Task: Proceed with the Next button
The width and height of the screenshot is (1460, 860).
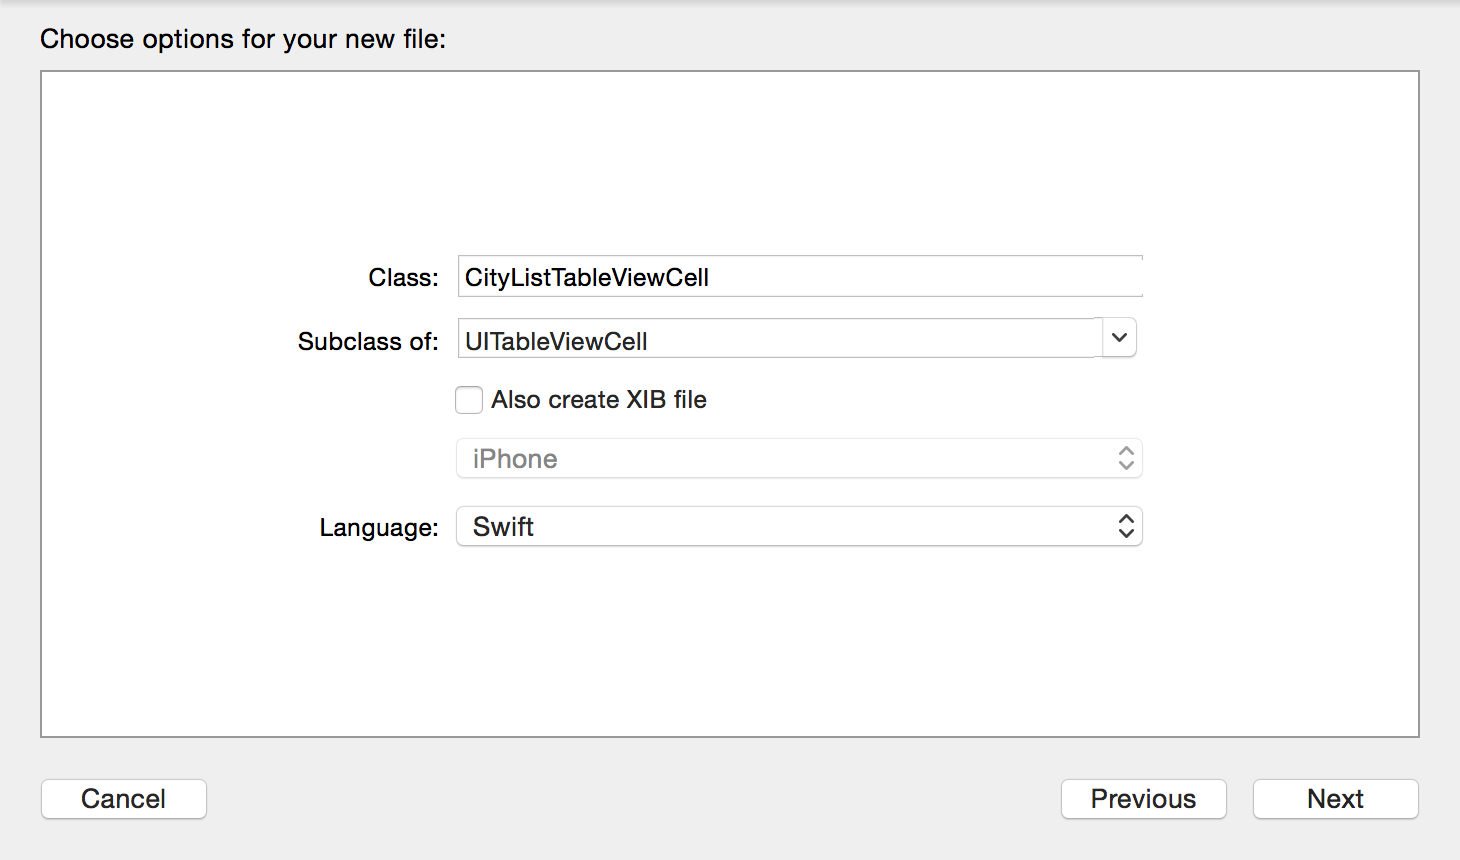Action: click(1335, 799)
